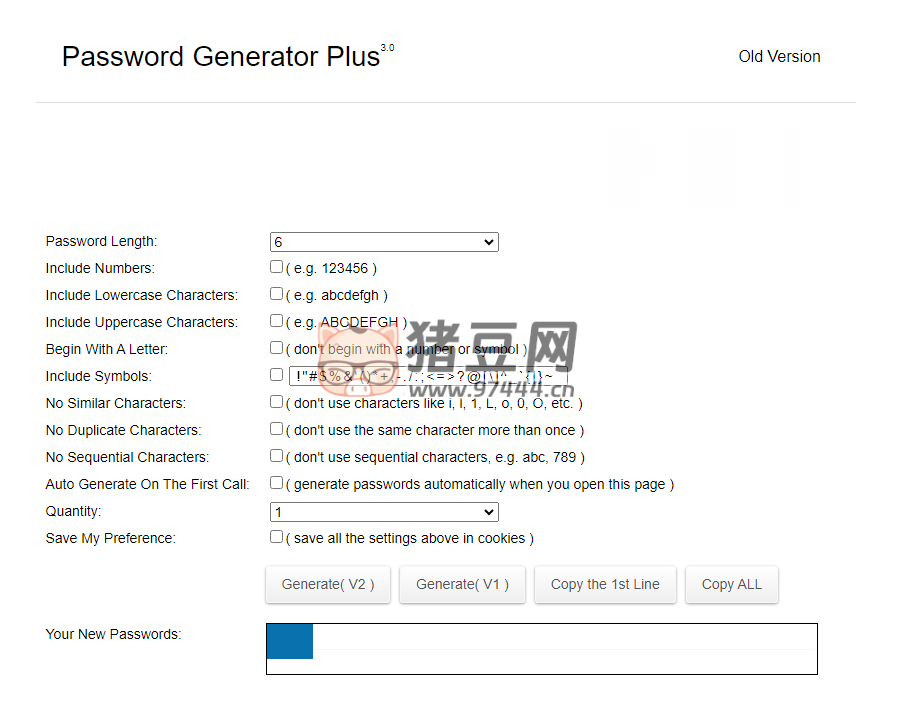Enable the Include Lowercase Characters option

tap(276, 293)
